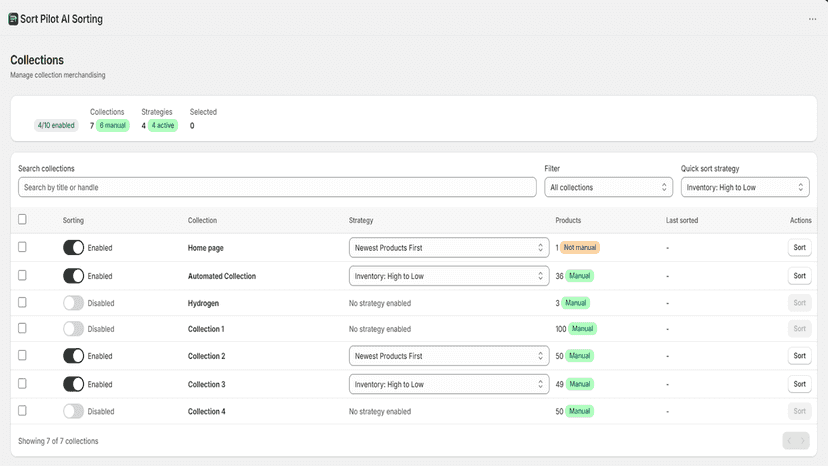
Task: Click the Selected count label
Action: pos(203,111)
